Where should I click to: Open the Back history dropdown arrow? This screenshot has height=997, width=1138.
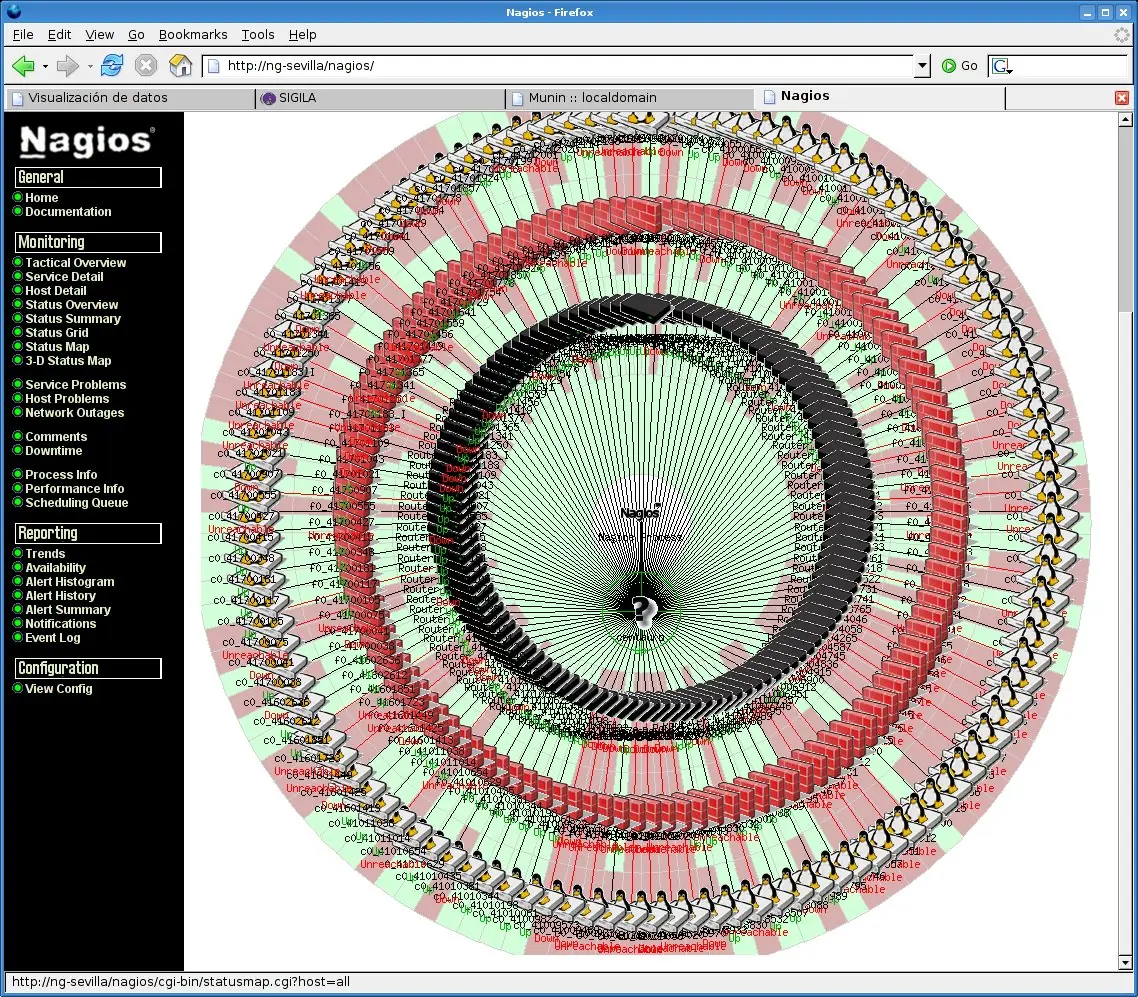[x=45, y=66]
